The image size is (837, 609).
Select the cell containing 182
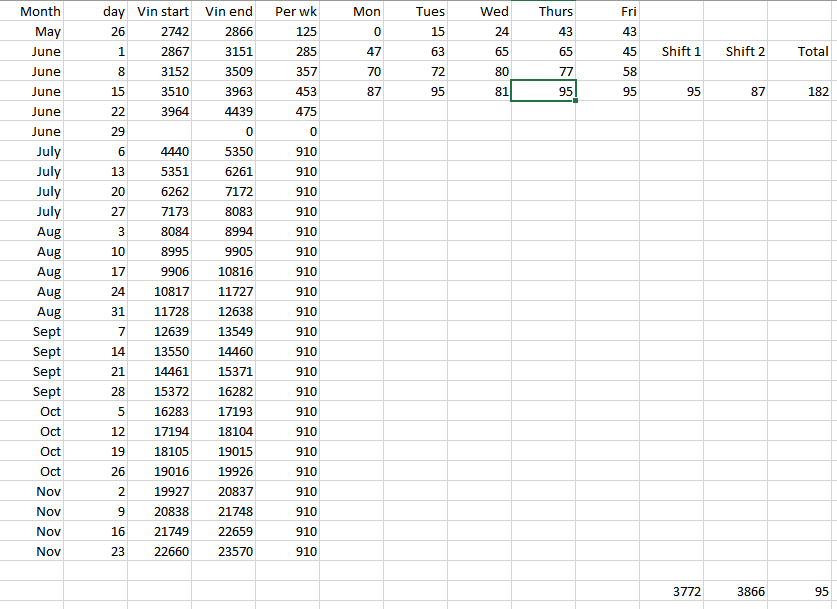tap(803, 91)
